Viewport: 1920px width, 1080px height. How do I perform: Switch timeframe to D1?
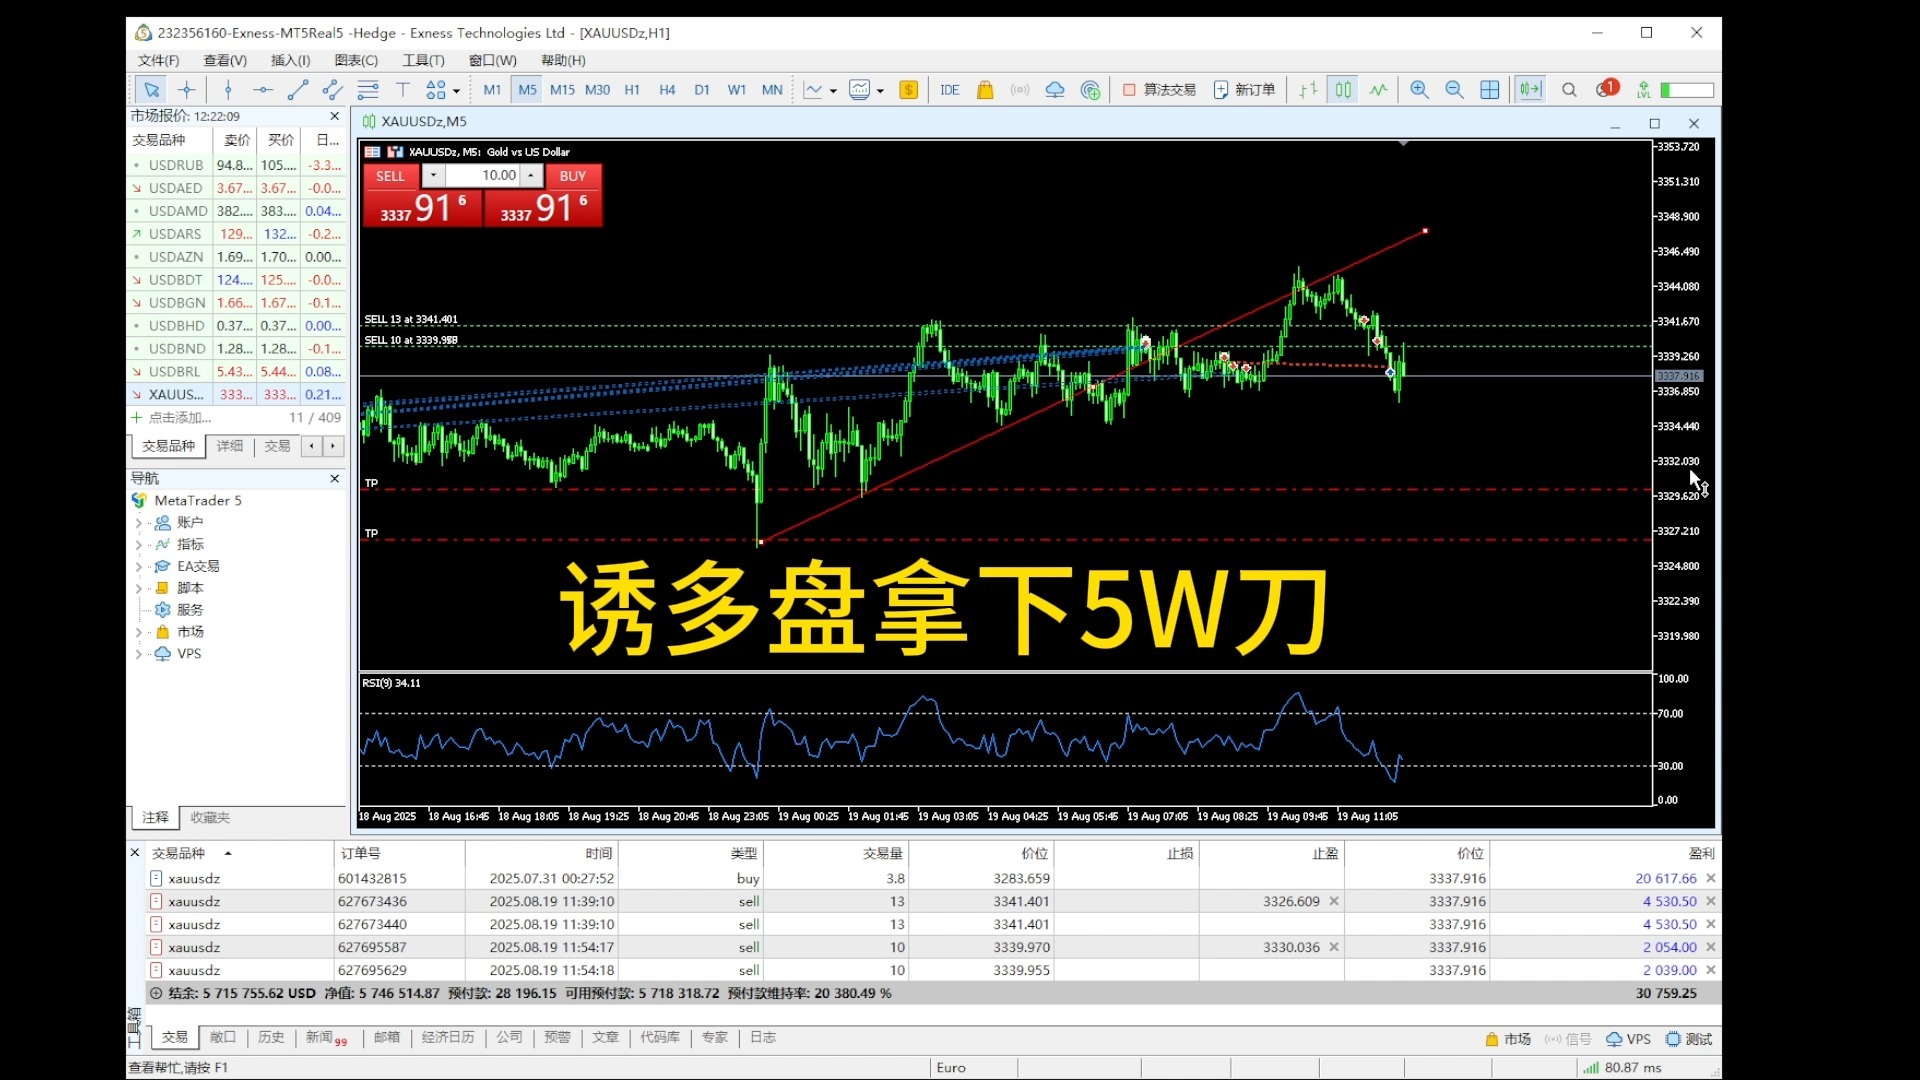702,90
